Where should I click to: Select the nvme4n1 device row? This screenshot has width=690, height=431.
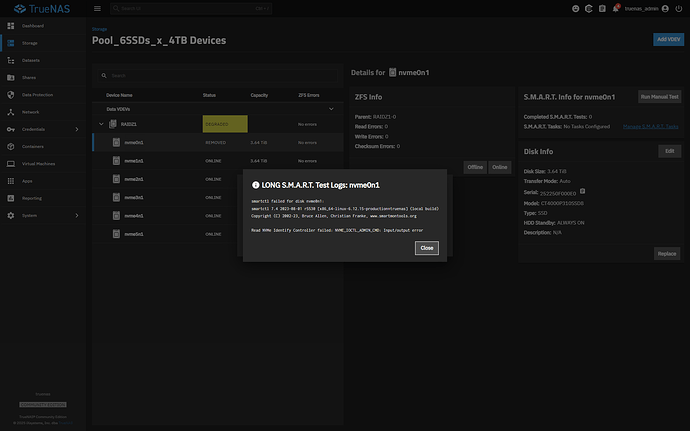[x=218, y=216]
